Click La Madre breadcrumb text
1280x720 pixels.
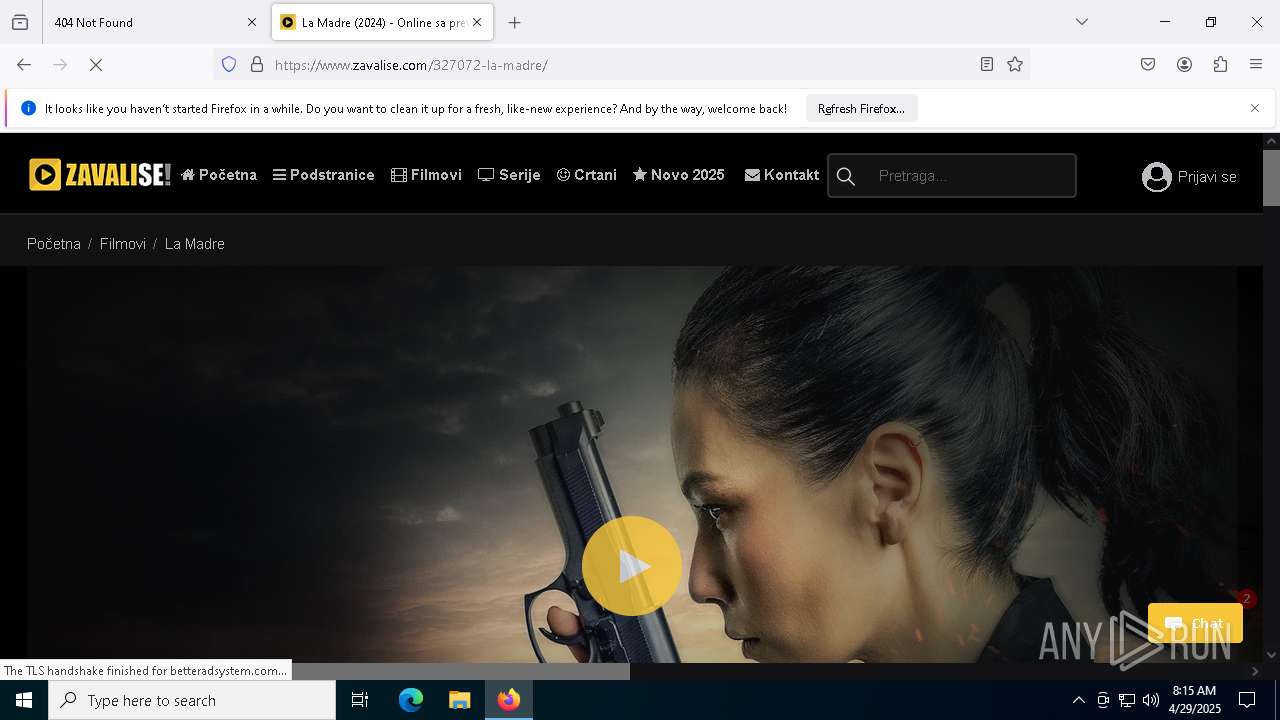195,244
